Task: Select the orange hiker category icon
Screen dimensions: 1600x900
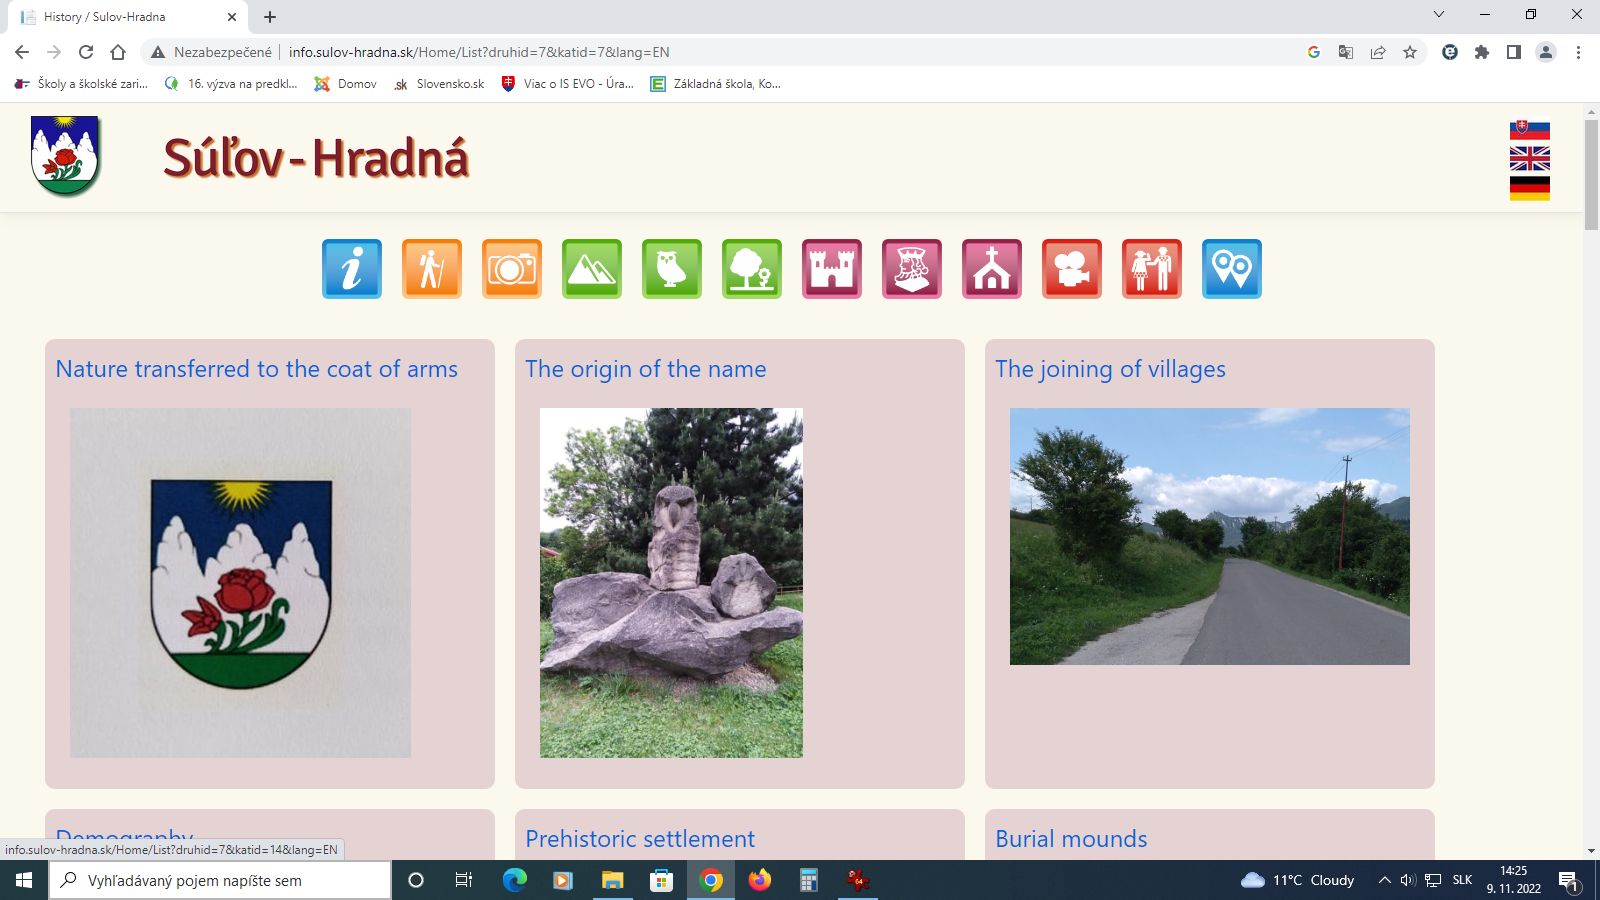Action: click(x=432, y=269)
